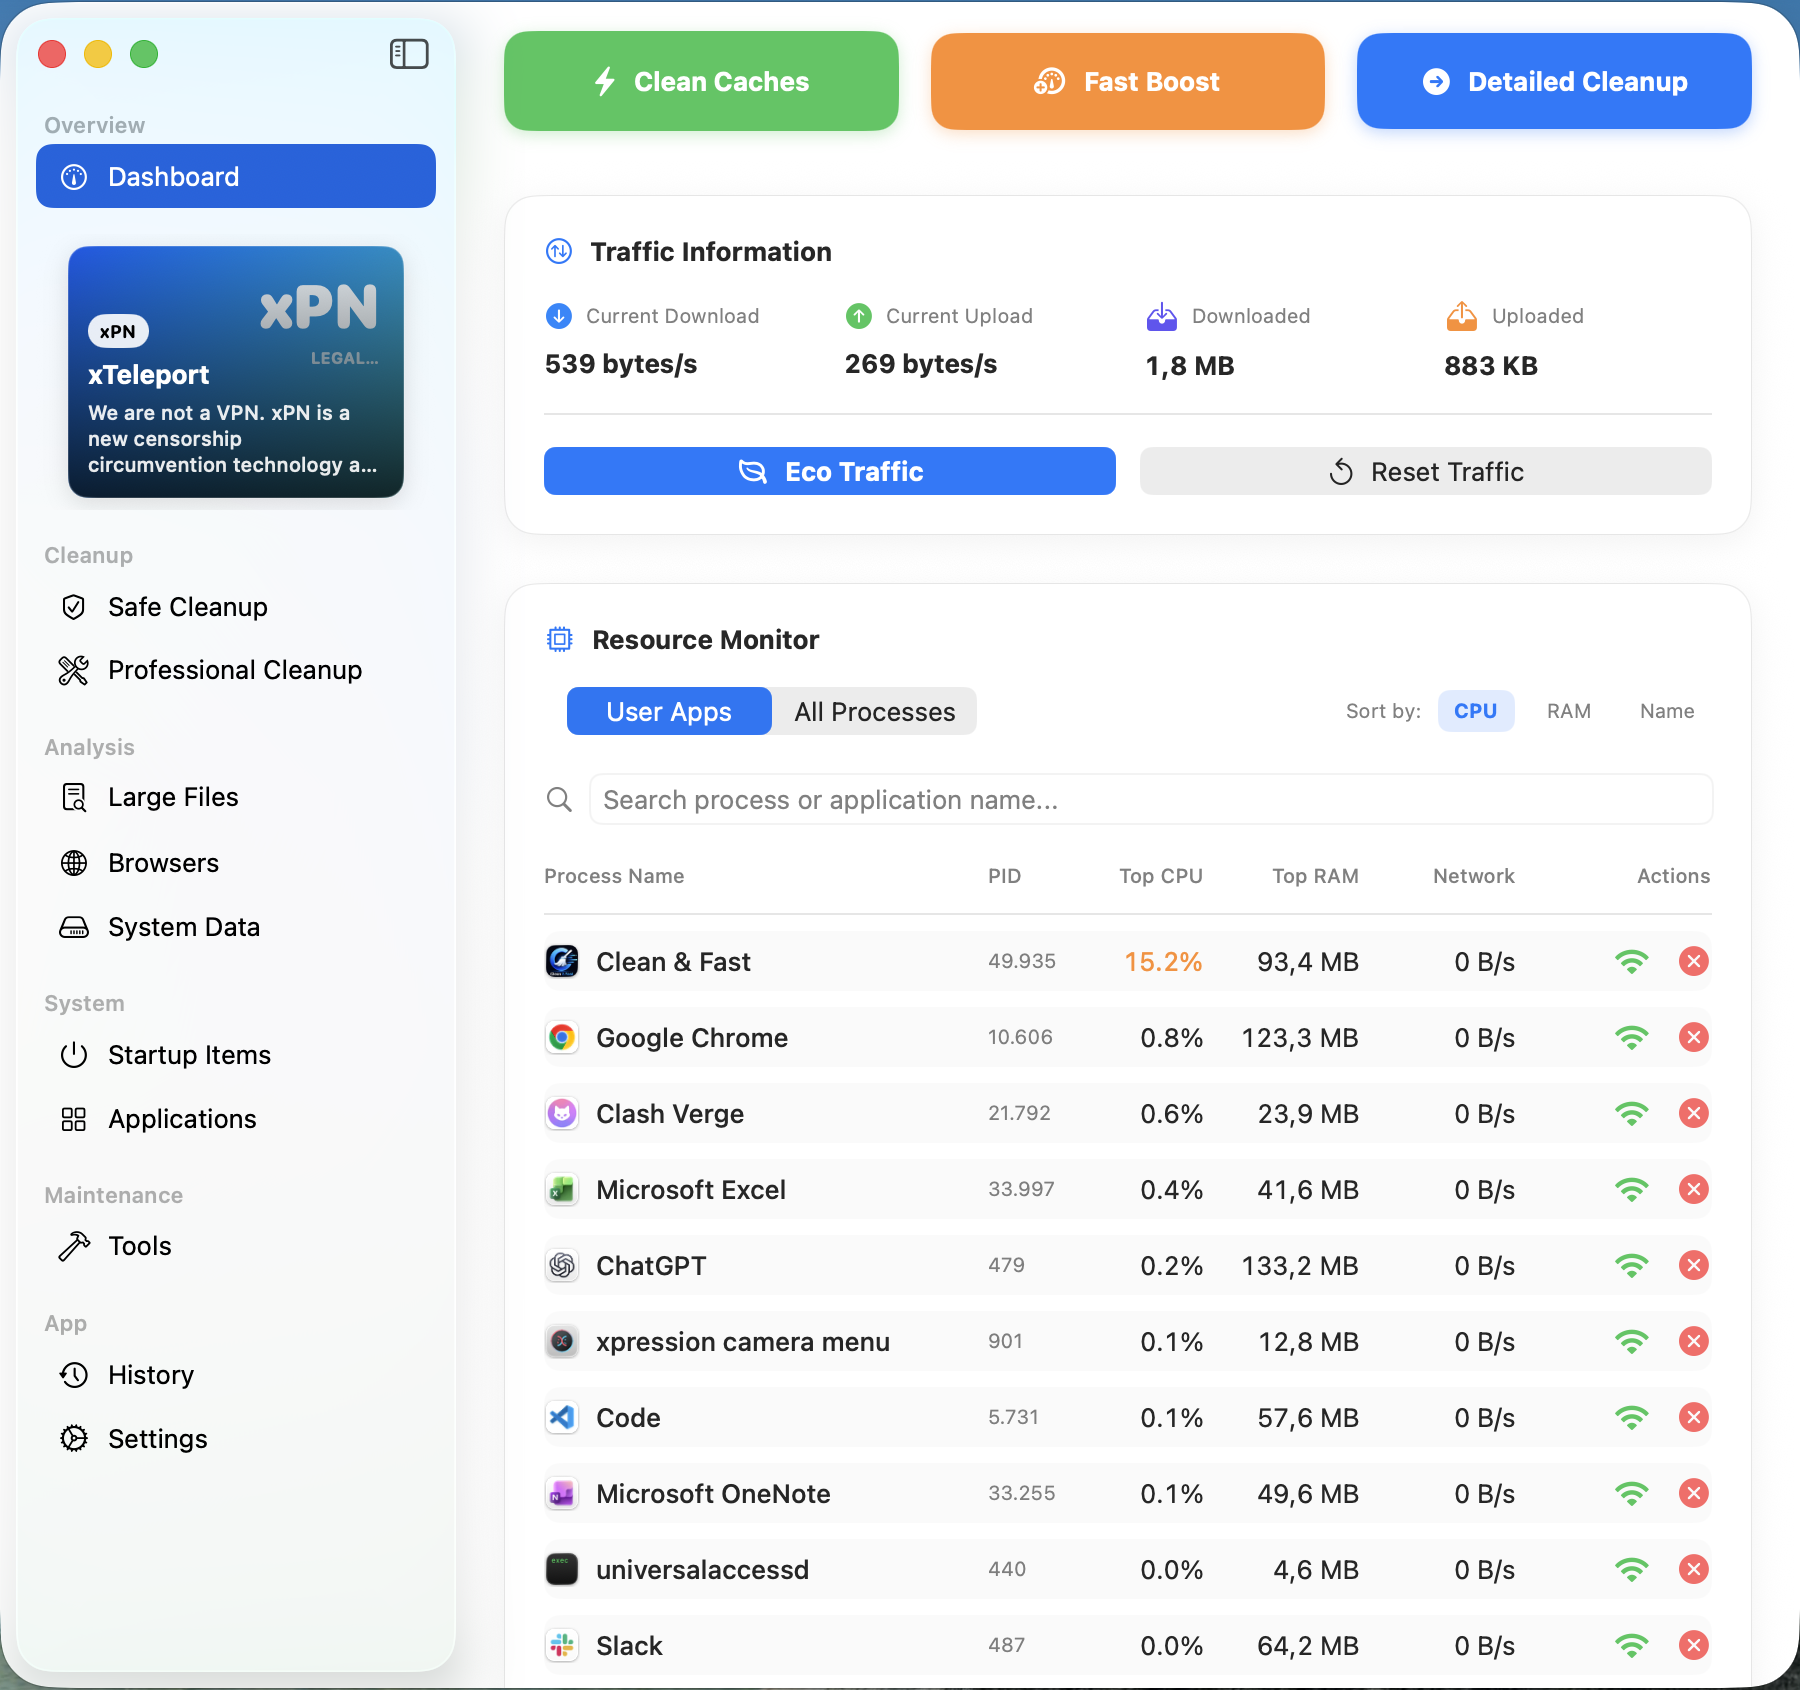Screen dimensions: 1800x1690
Task: Terminate the ChatGPT process
Action: coord(1694,1265)
